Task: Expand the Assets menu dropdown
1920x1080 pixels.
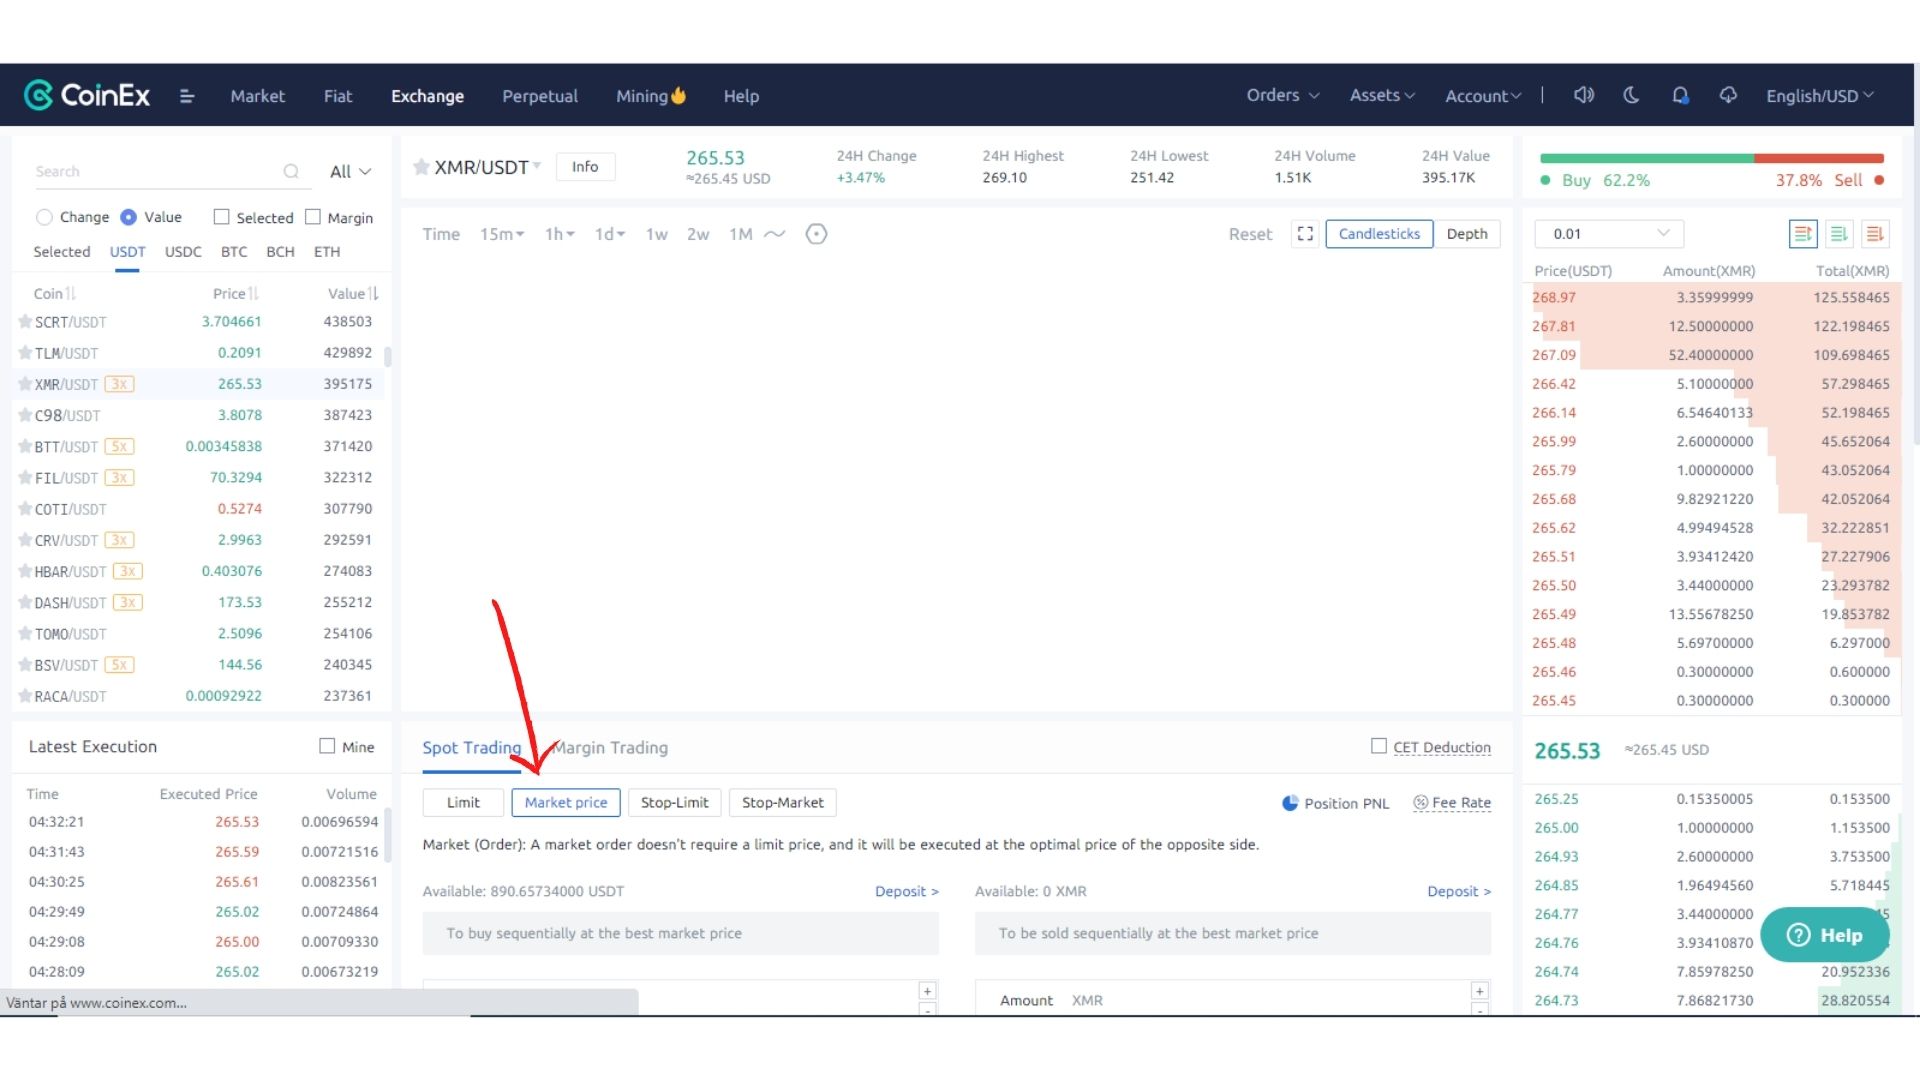Action: pyautogui.click(x=1382, y=95)
